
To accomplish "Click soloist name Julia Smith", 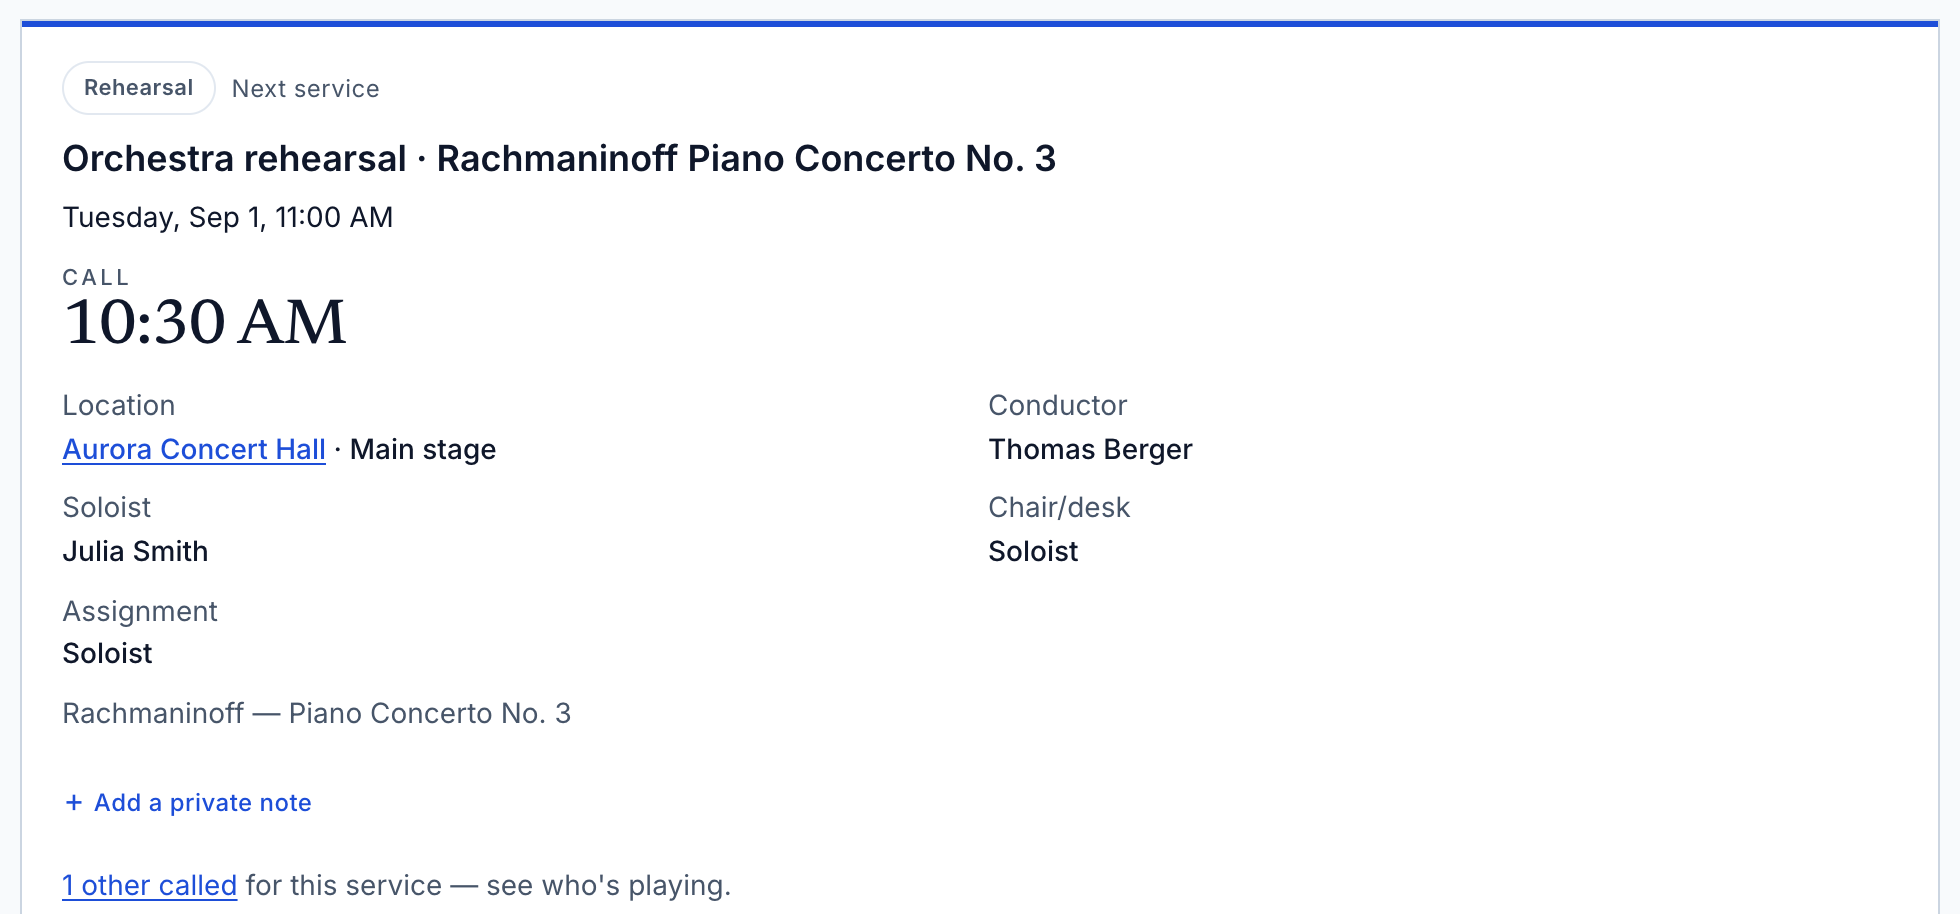I will click(135, 552).
